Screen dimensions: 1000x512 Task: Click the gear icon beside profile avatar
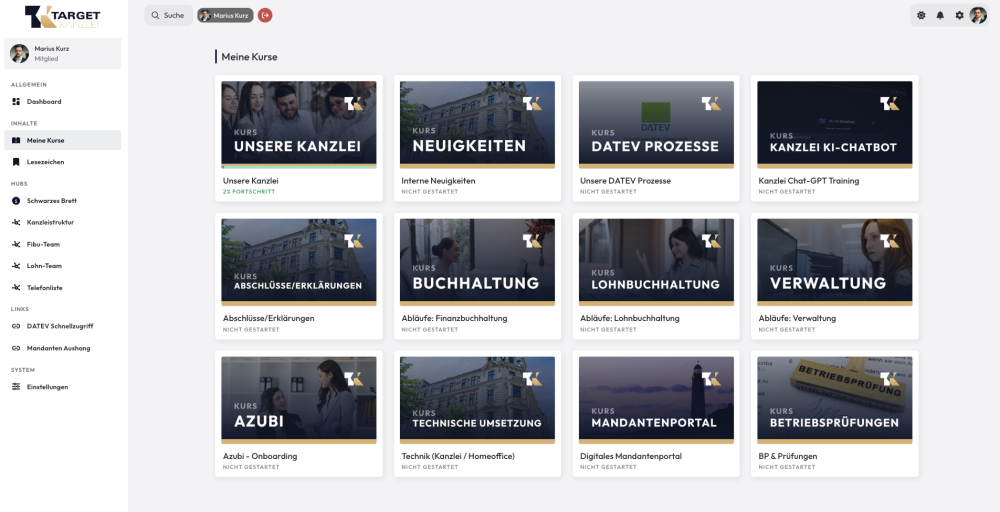959,15
